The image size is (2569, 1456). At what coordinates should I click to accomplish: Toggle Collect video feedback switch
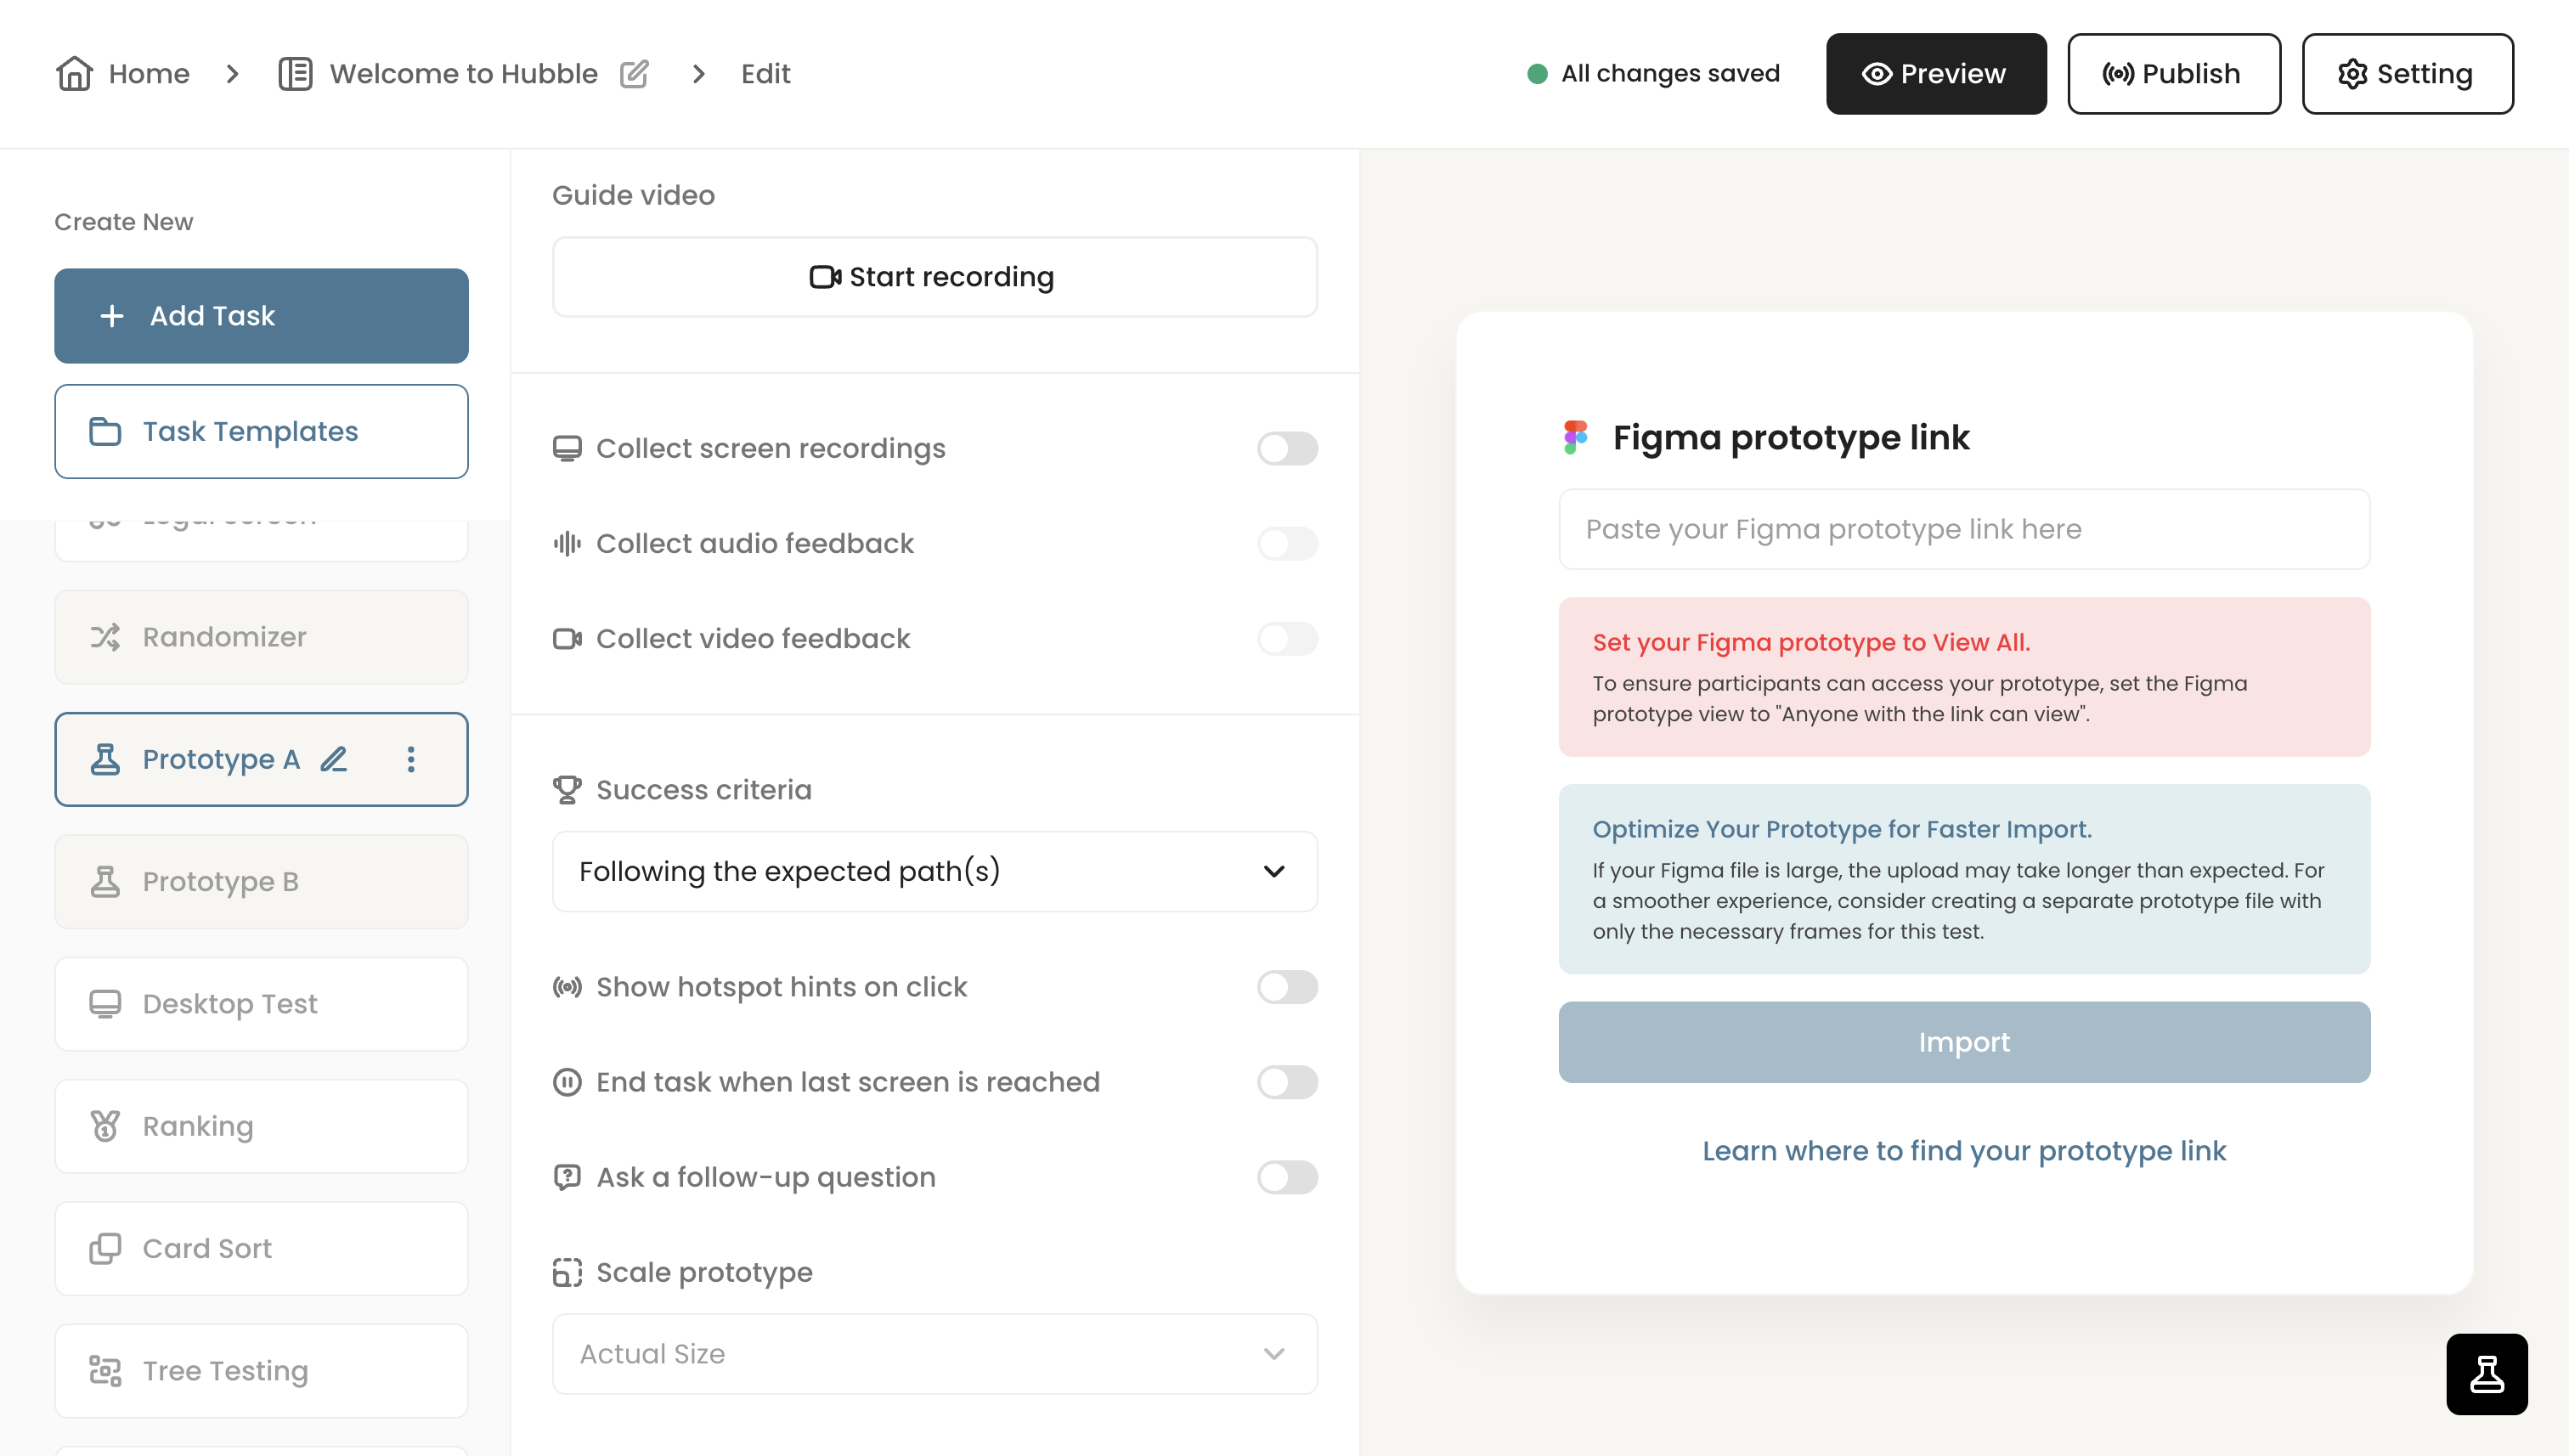coord(1287,638)
